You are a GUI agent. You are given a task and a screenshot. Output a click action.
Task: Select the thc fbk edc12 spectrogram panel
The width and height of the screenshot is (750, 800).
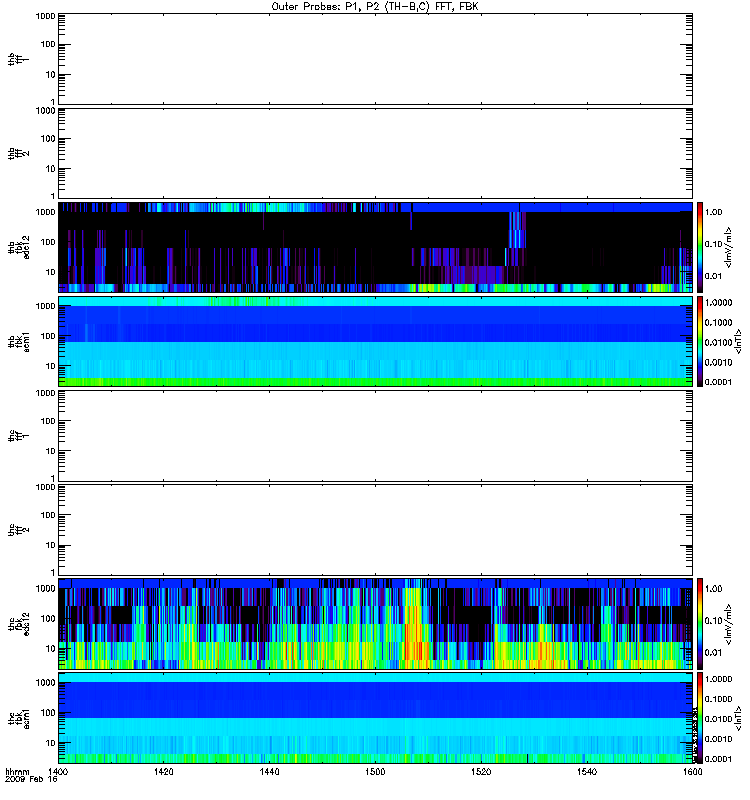point(376,623)
